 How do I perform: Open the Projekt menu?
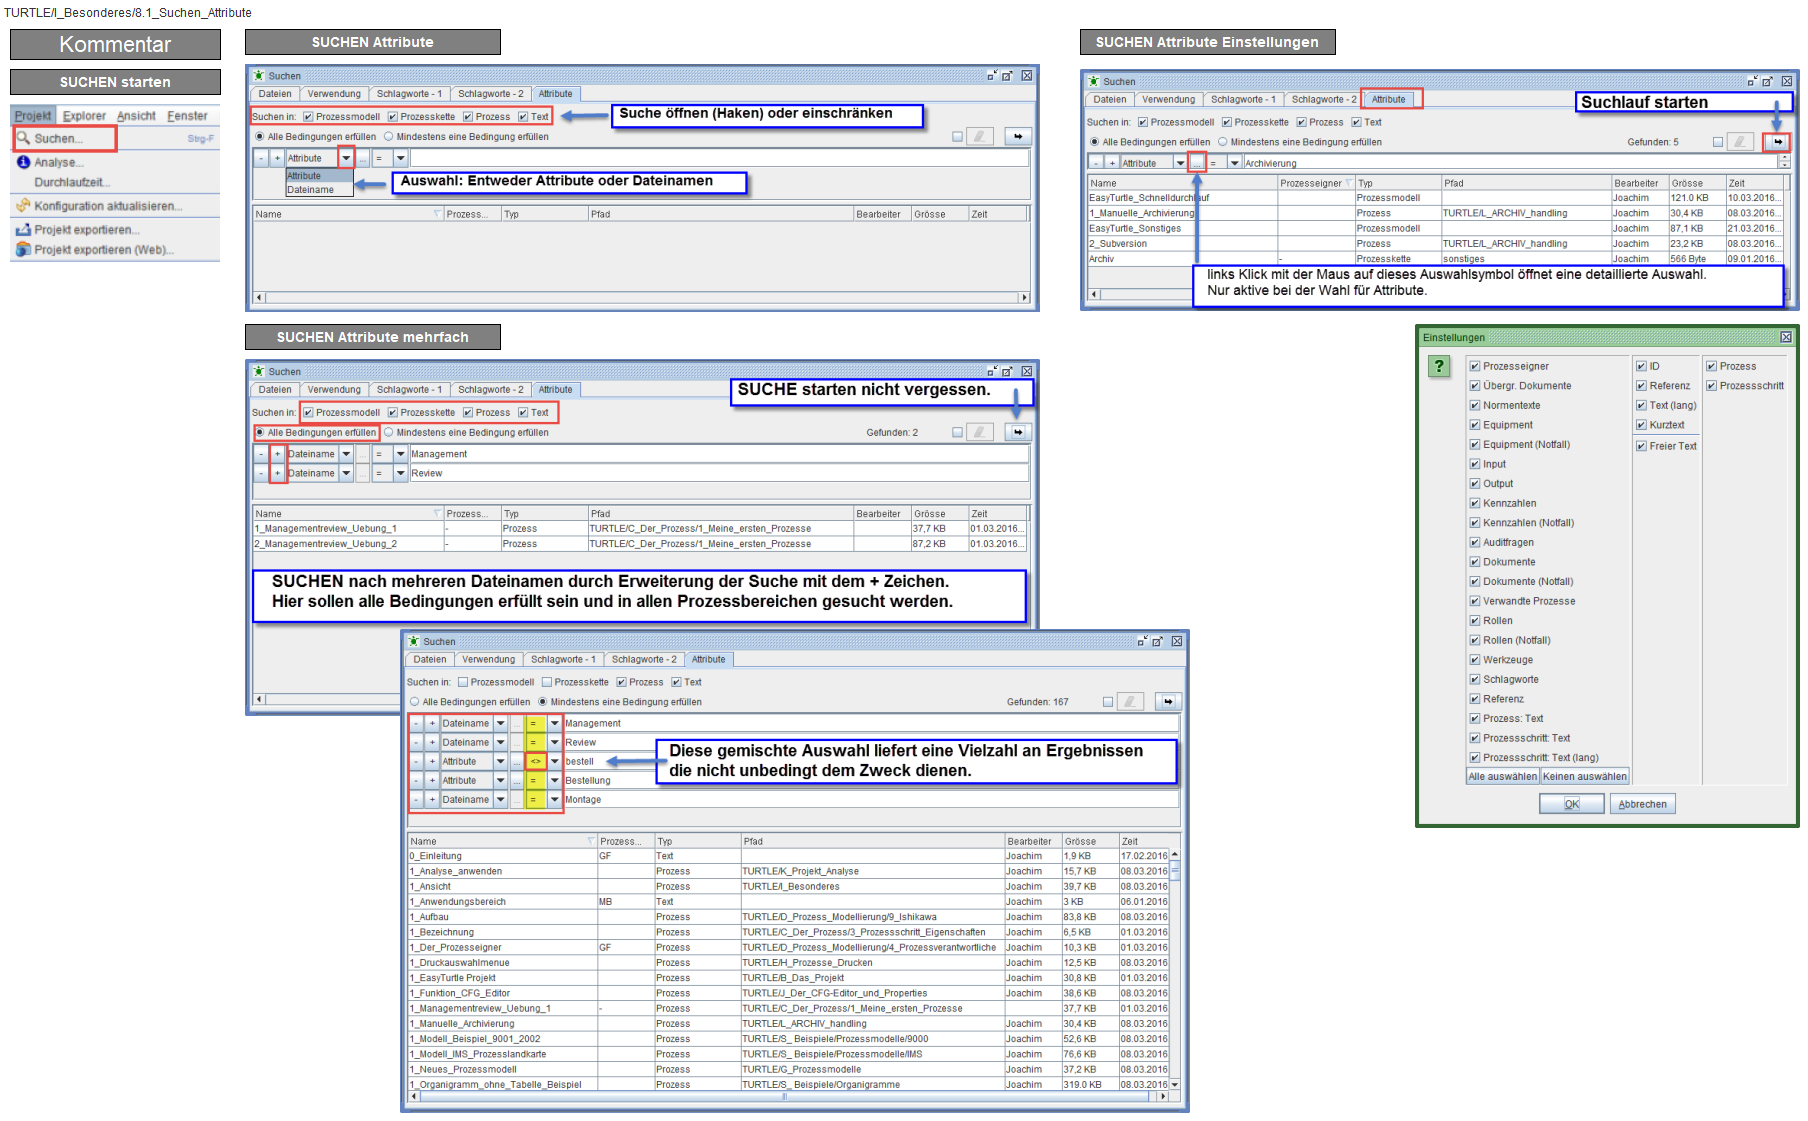pyautogui.click(x=32, y=116)
